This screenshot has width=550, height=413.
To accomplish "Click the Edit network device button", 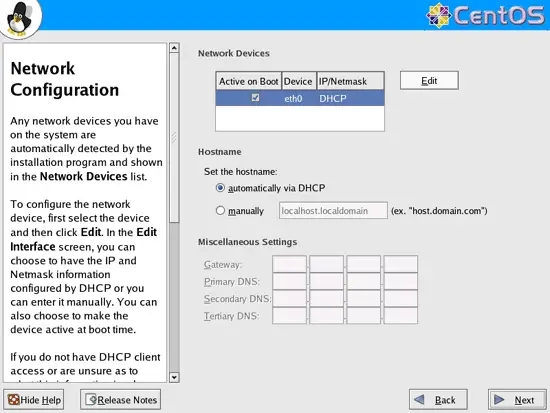I will pos(429,80).
